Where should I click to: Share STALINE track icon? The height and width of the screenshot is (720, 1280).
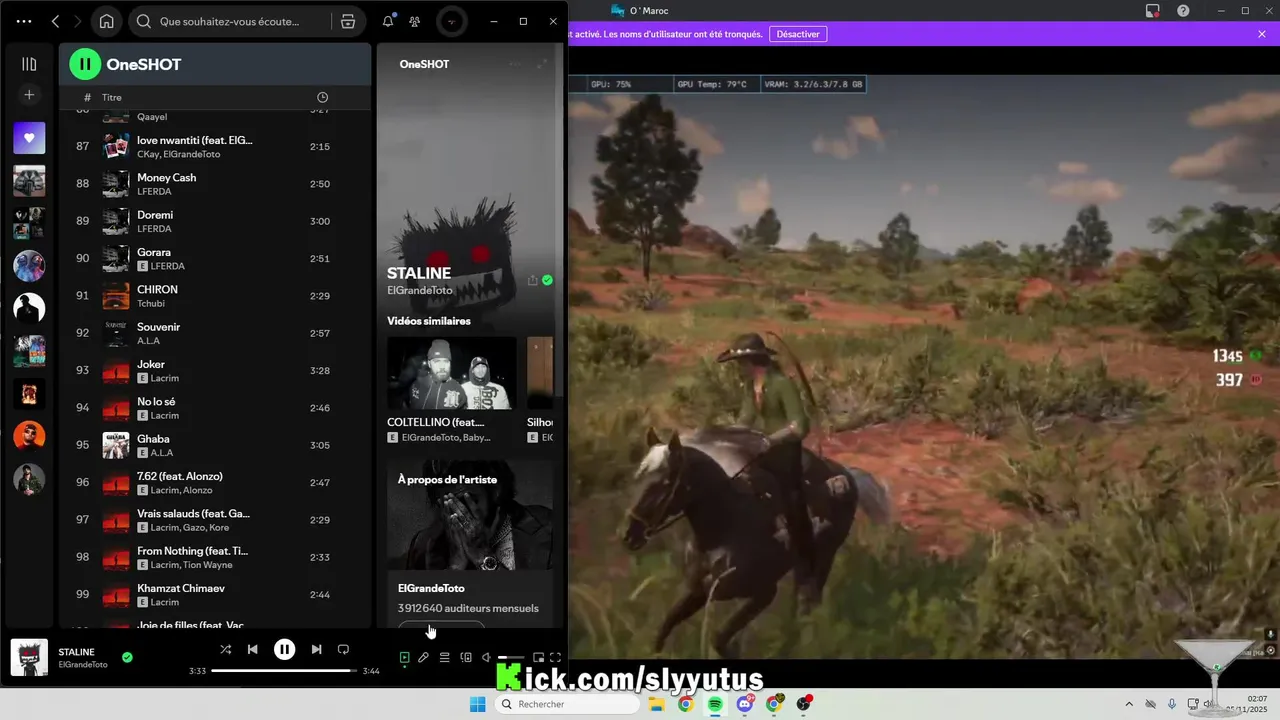pyautogui.click(x=532, y=281)
